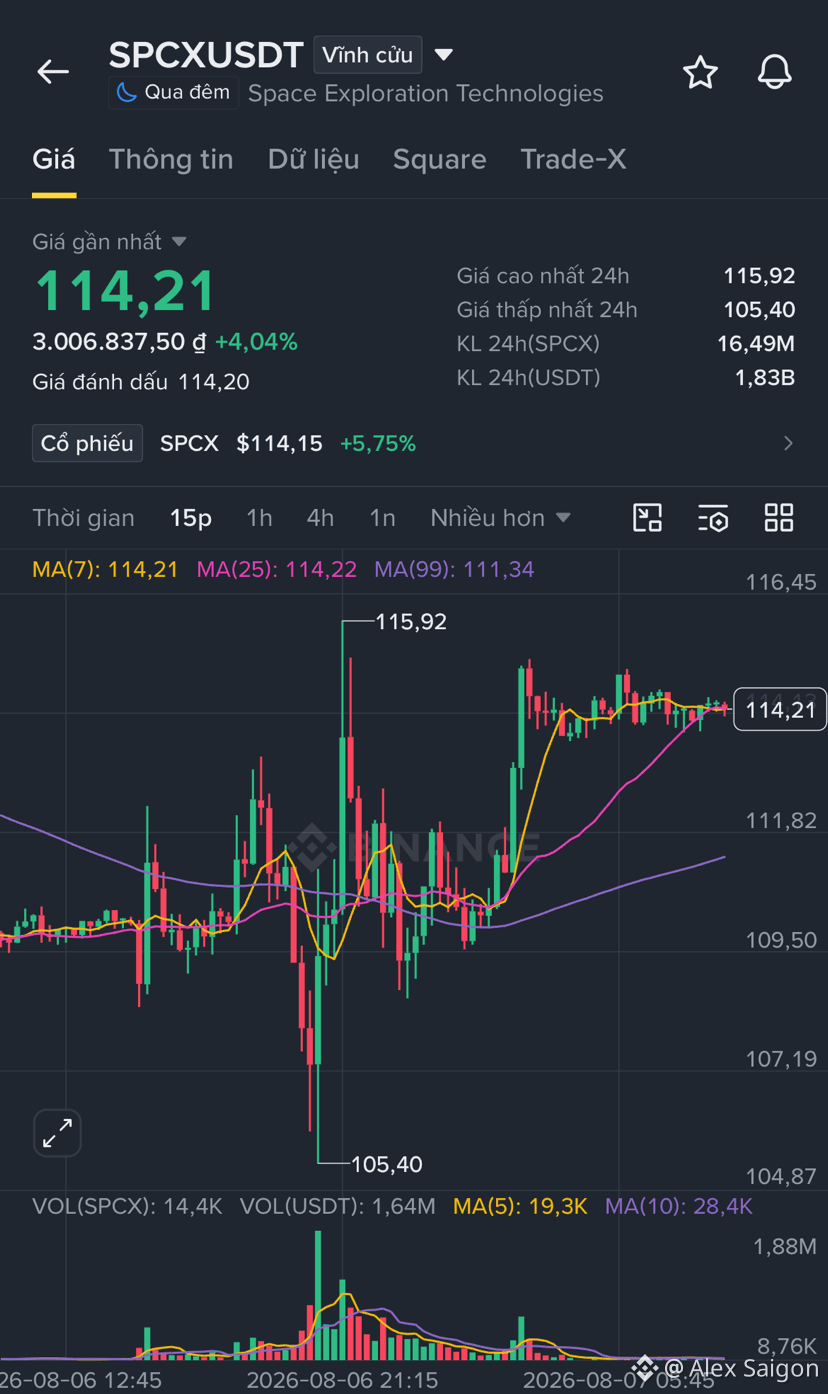
Task: Tap the large 114,21 last price
Action: [125, 291]
